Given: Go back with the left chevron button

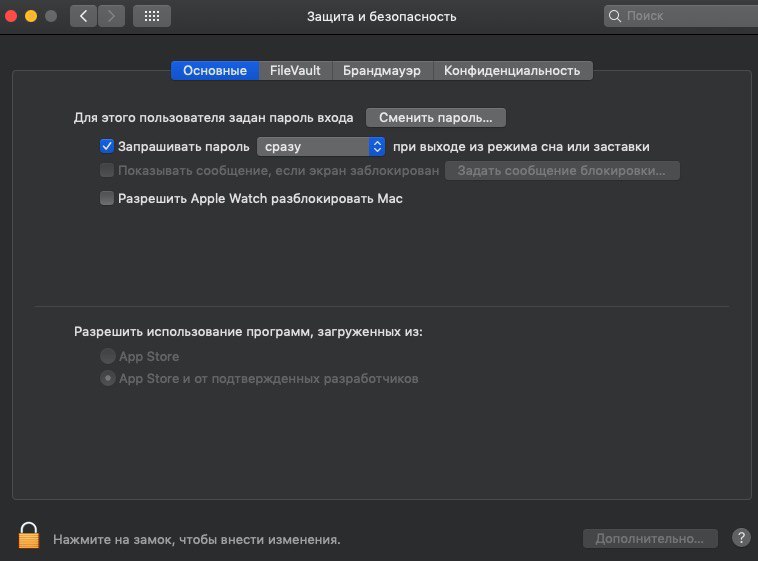Looking at the screenshot, I should click(x=83, y=16).
